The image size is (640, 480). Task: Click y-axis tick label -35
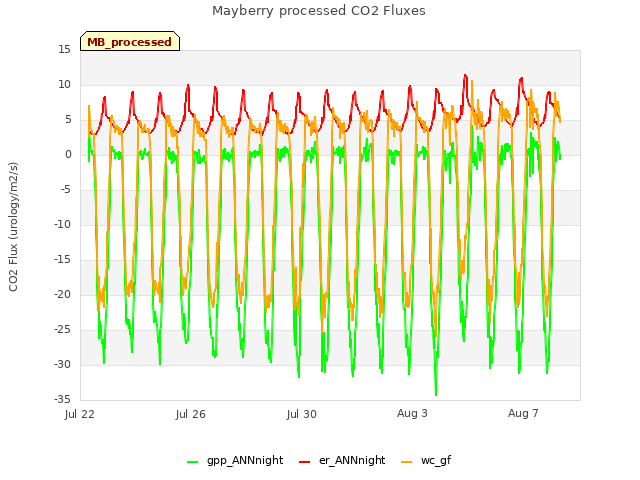(x=63, y=400)
